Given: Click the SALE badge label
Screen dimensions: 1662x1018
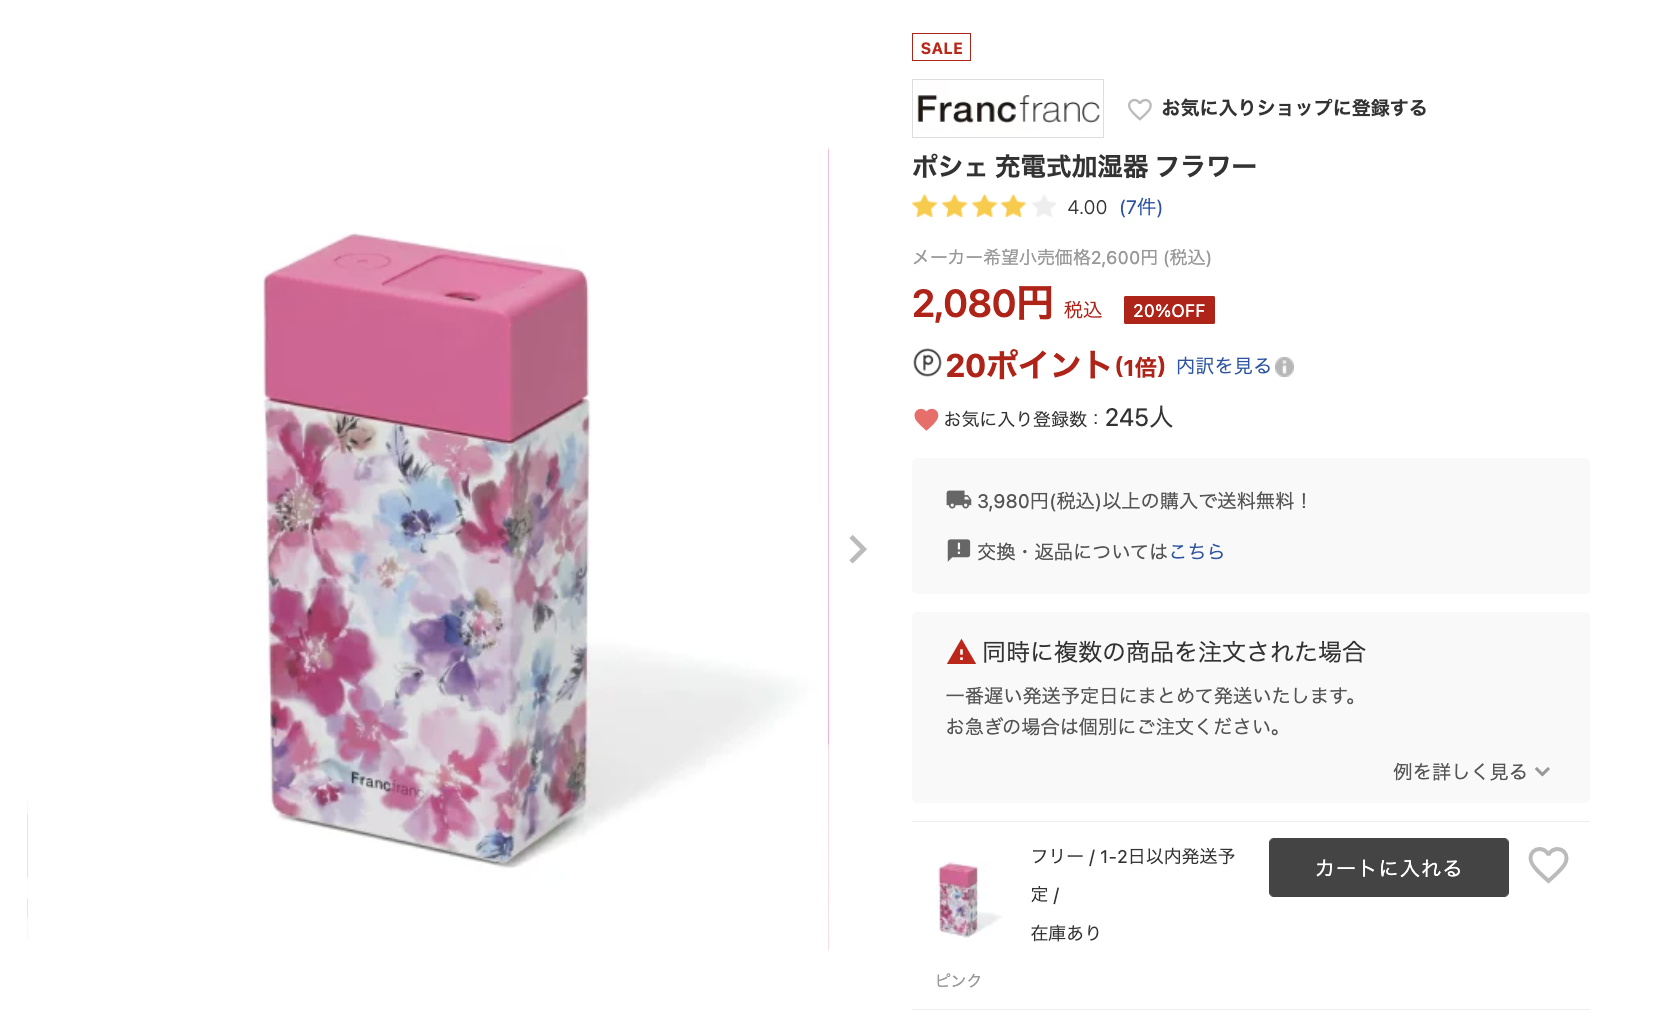Looking at the screenshot, I should click(x=941, y=47).
